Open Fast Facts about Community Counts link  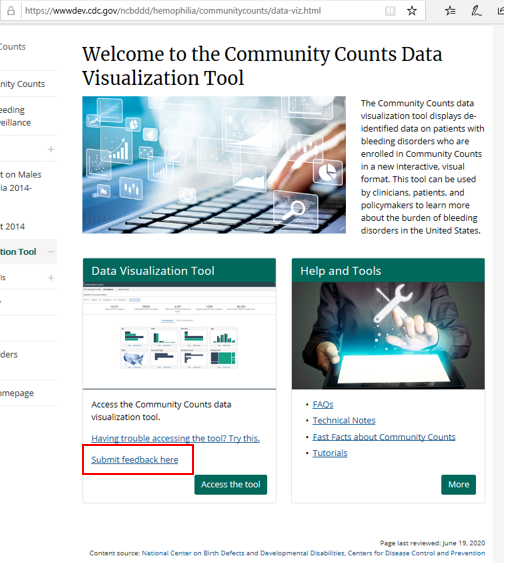384,437
